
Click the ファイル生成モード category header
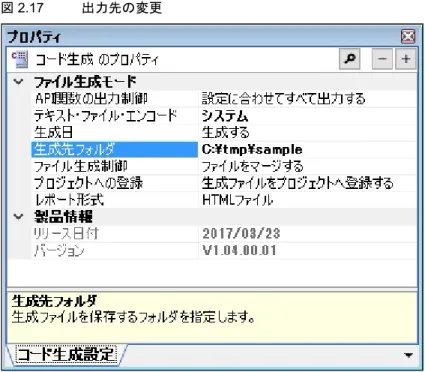(85, 82)
